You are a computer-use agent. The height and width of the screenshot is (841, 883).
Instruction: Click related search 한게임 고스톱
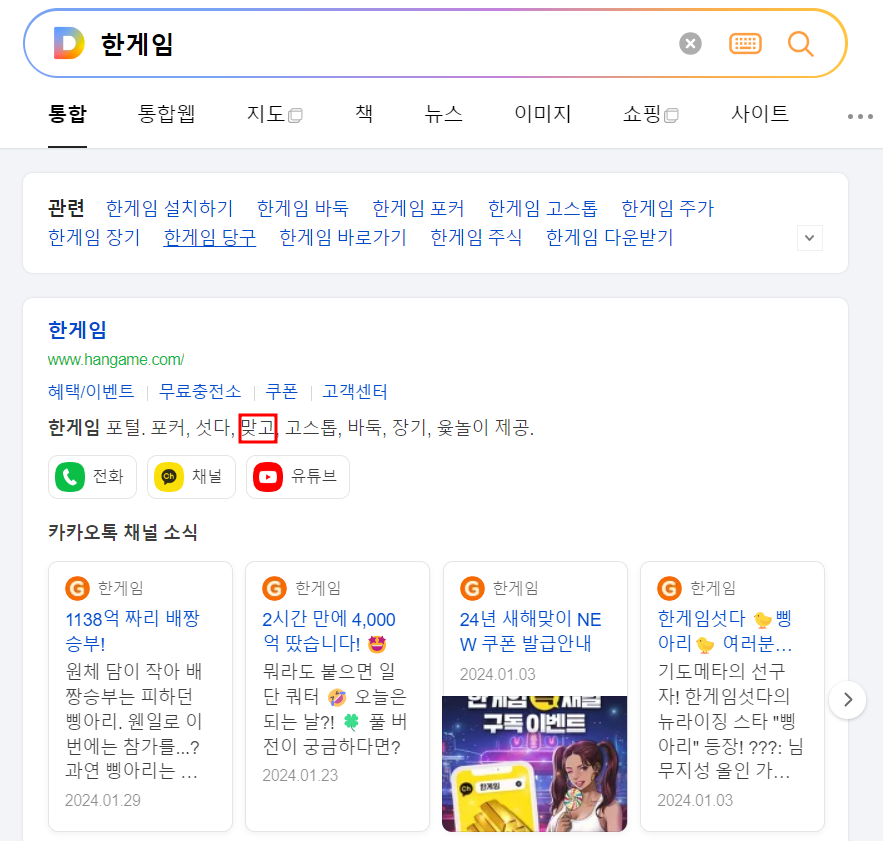pos(542,208)
